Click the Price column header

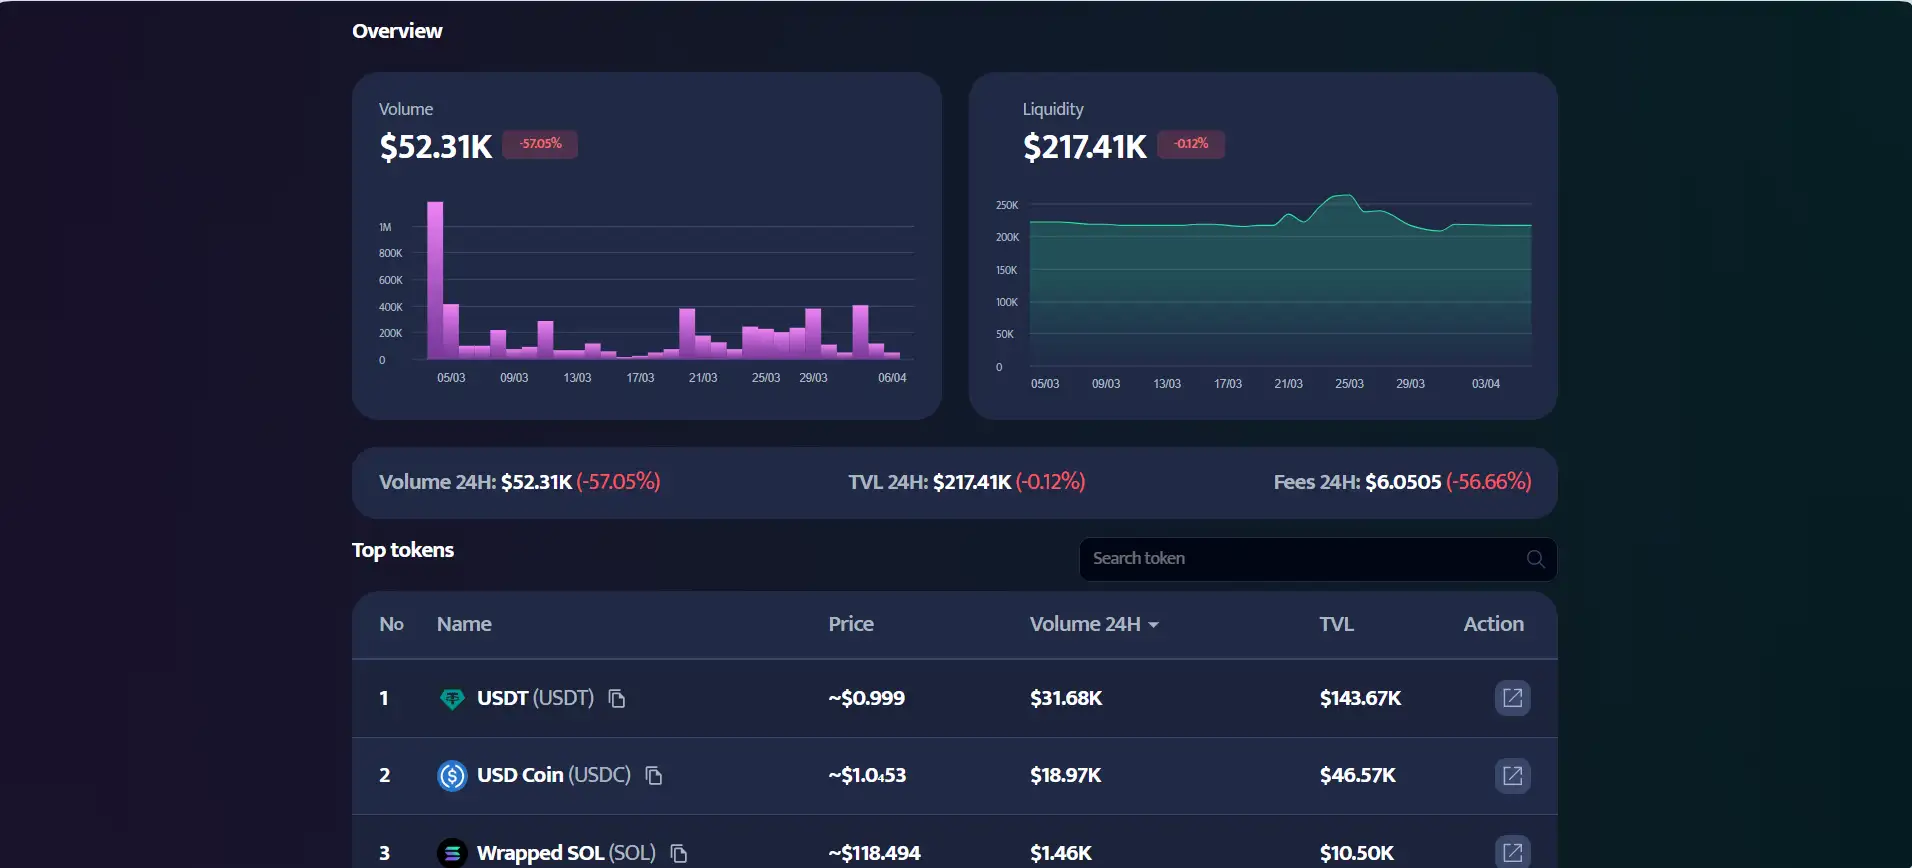pos(851,624)
